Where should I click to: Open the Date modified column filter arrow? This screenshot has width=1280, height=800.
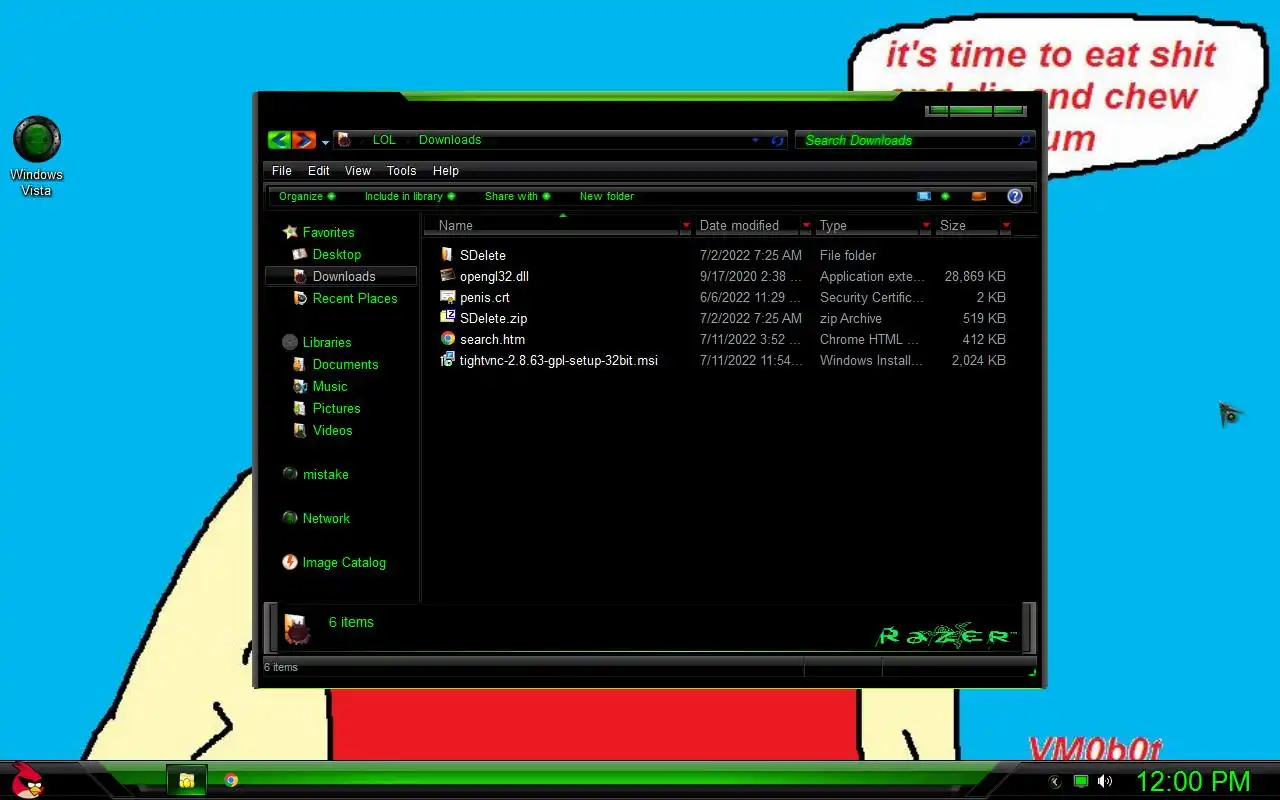[806, 226]
